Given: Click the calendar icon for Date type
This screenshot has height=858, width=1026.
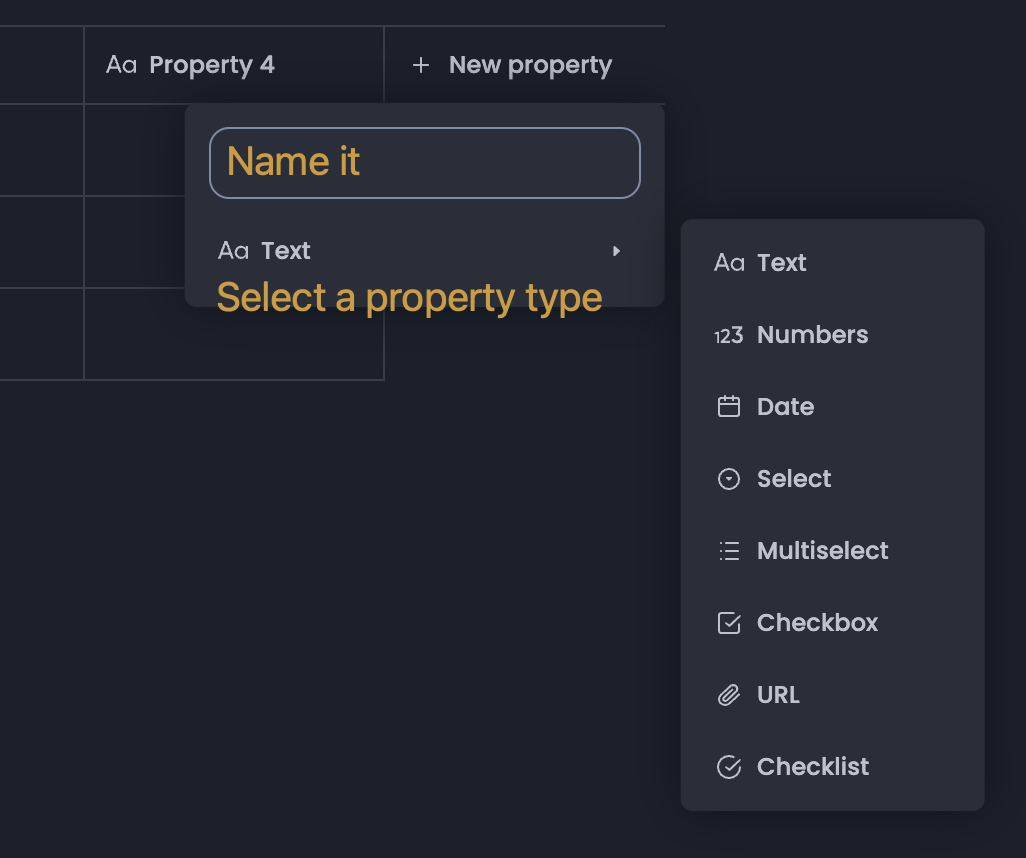Looking at the screenshot, I should (729, 407).
